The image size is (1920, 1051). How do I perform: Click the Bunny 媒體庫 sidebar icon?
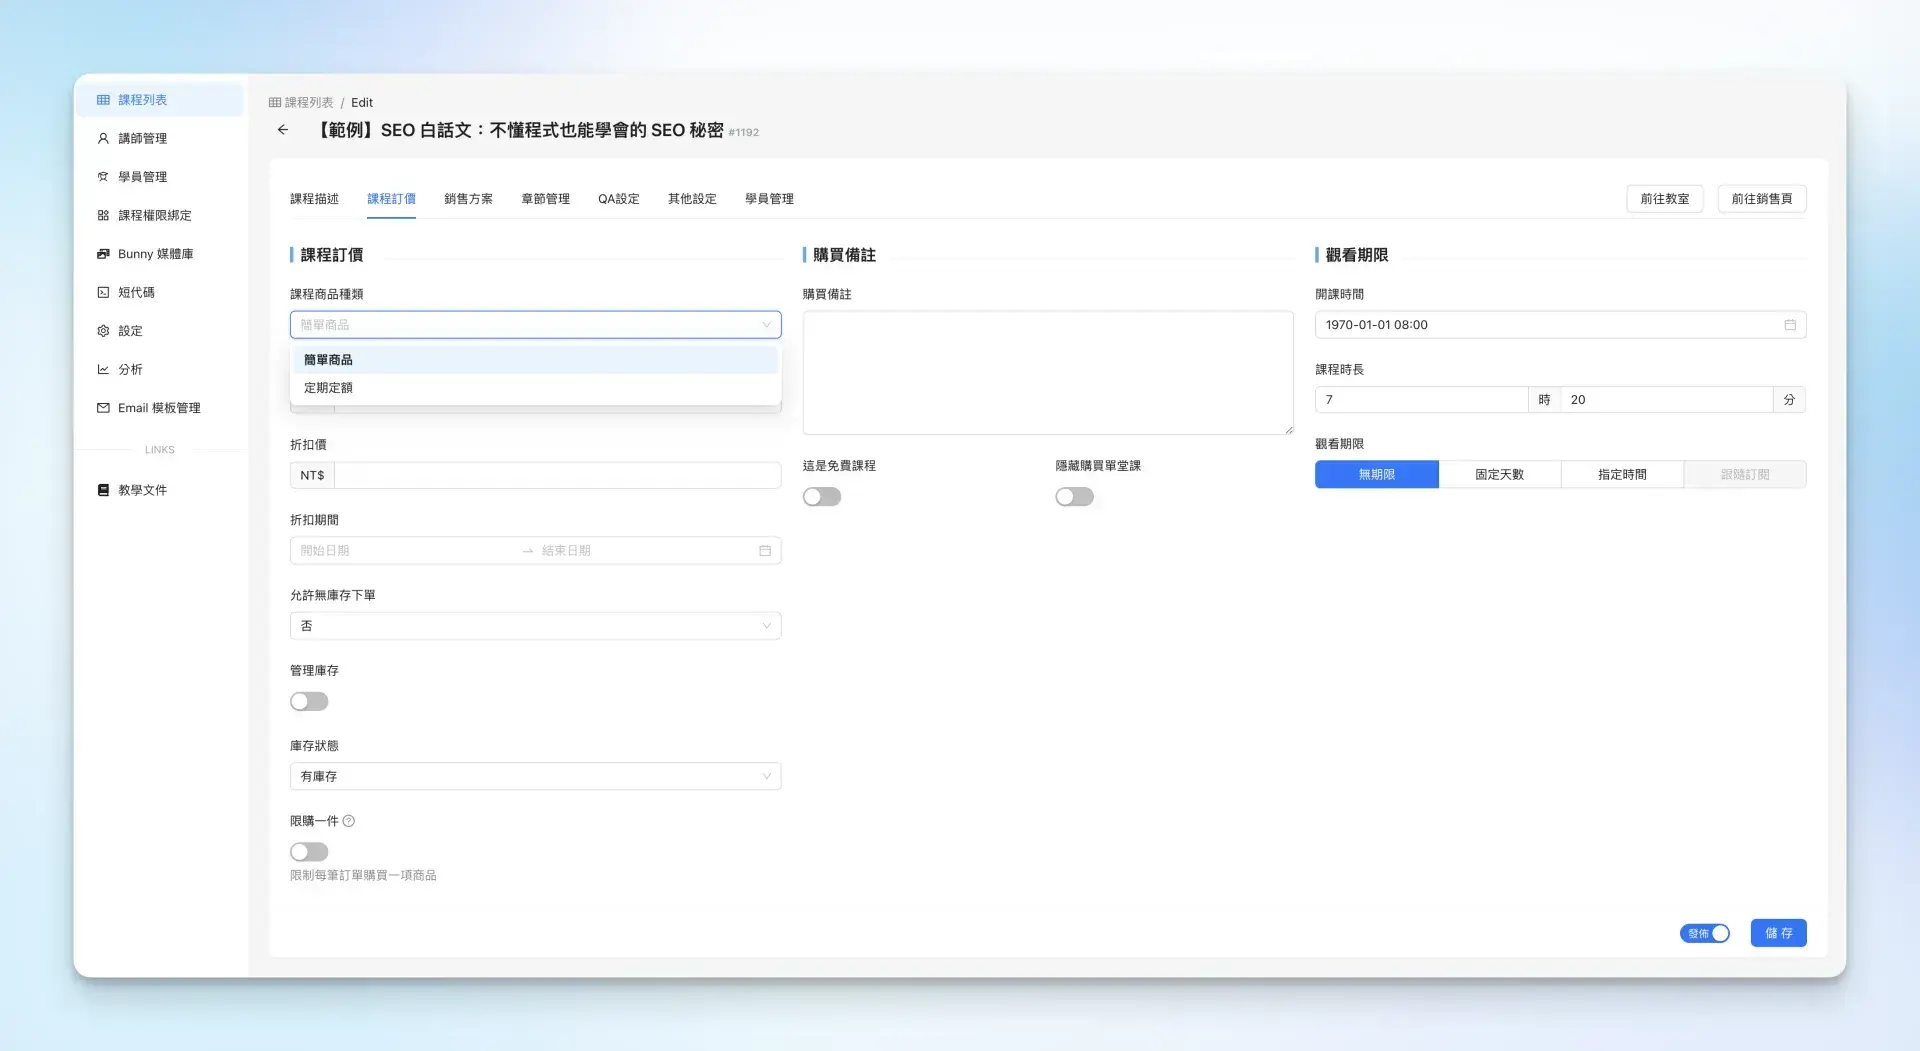pyautogui.click(x=103, y=254)
